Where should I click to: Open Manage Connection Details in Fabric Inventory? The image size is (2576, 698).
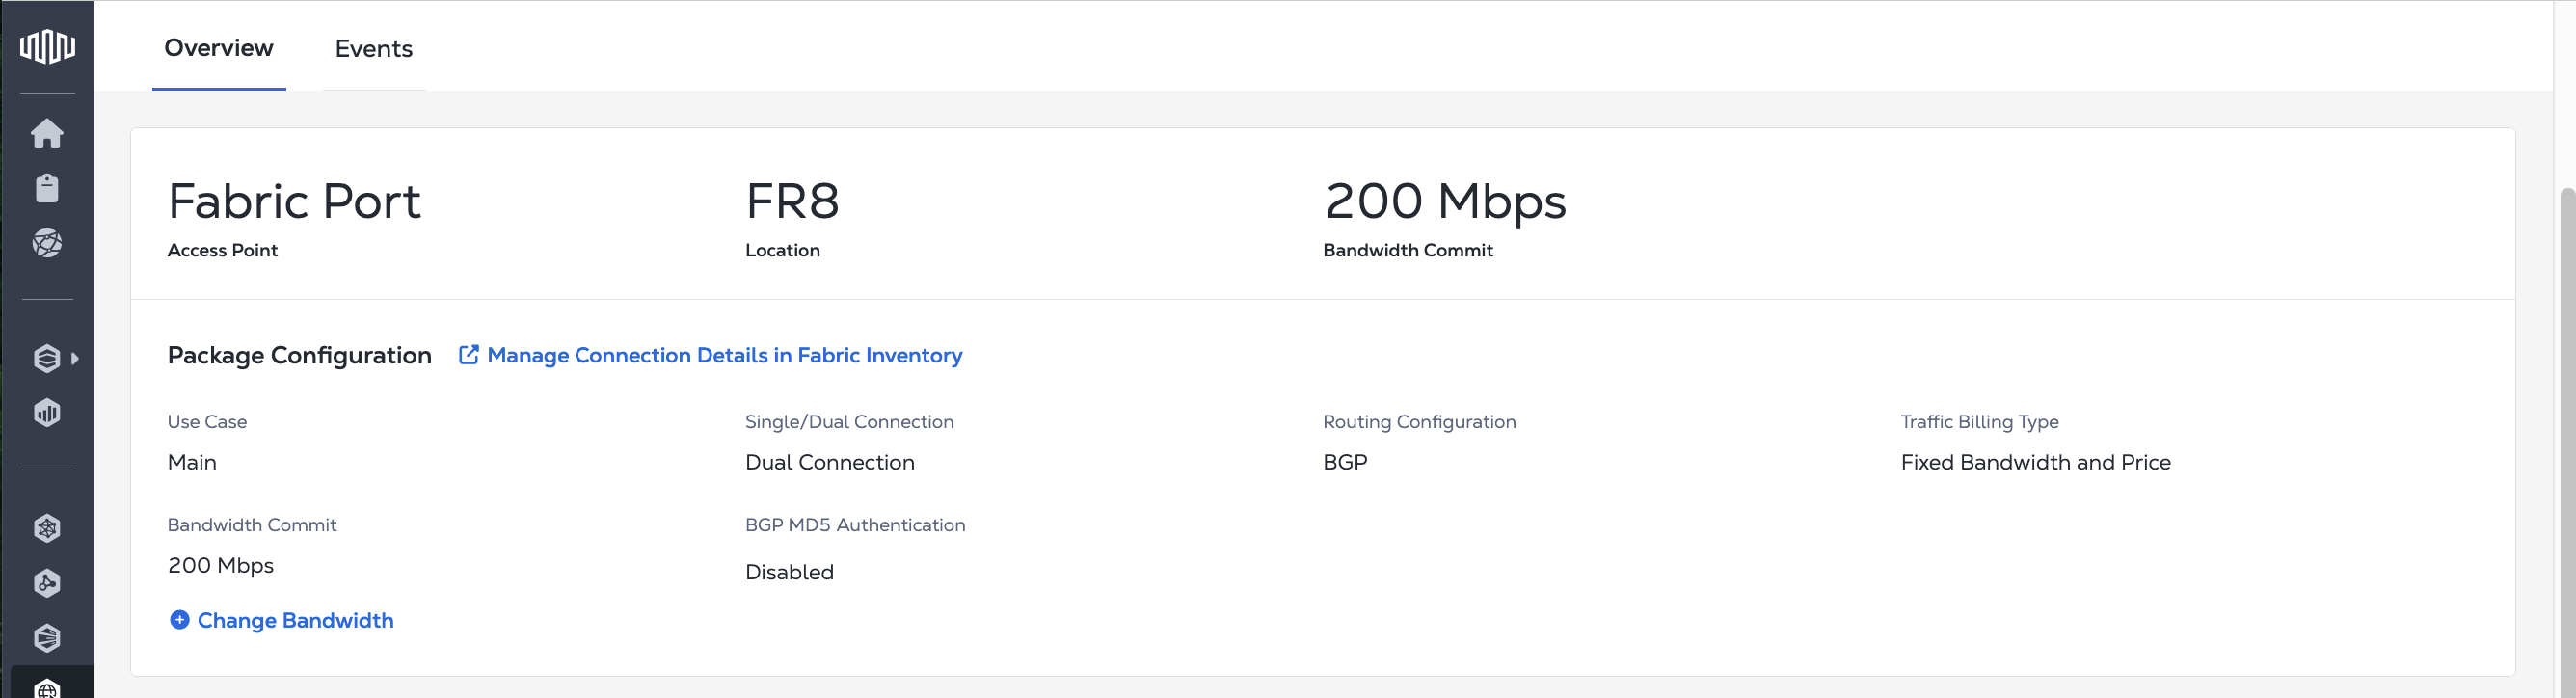point(724,355)
